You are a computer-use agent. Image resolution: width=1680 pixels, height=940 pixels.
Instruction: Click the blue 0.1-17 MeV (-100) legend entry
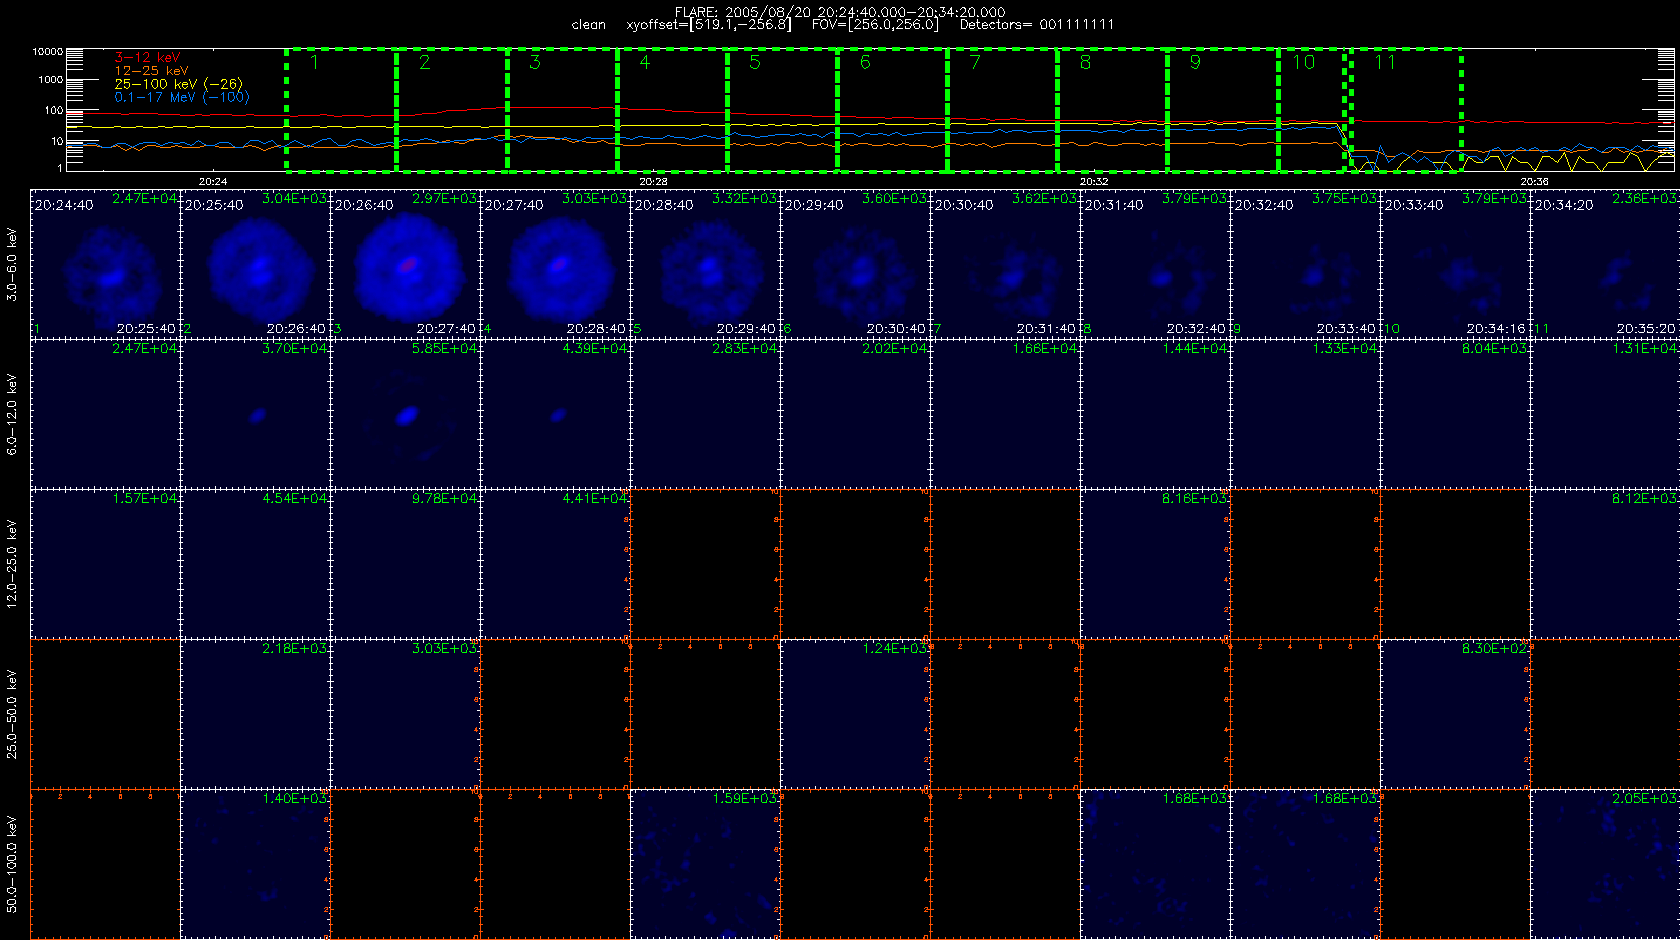[182, 97]
